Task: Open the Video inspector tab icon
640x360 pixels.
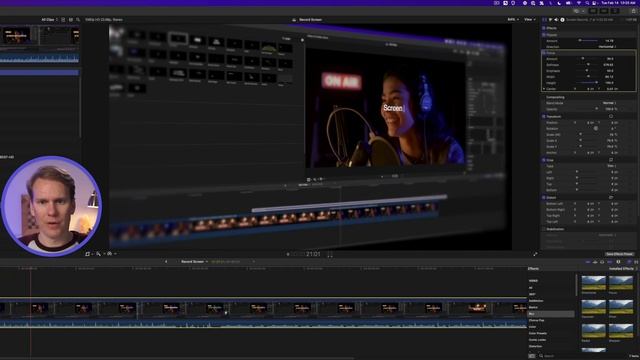Action: coord(544,20)
